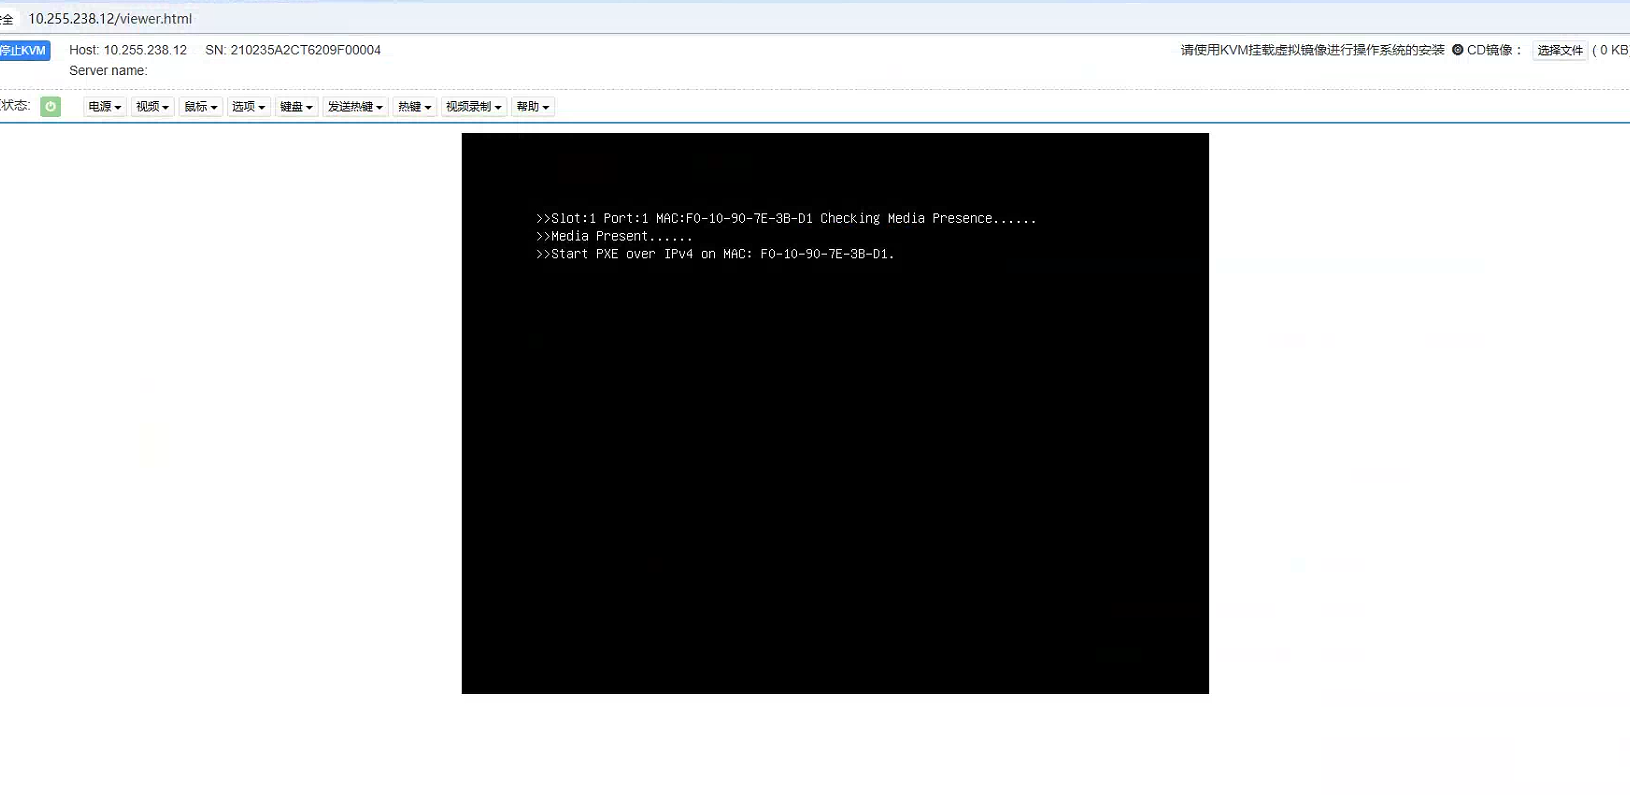The width and height of the screenshot is (1630, 795).
Task: Click the 'Media Present' console line
Action: pyautogui.click(x=614, y=236)
